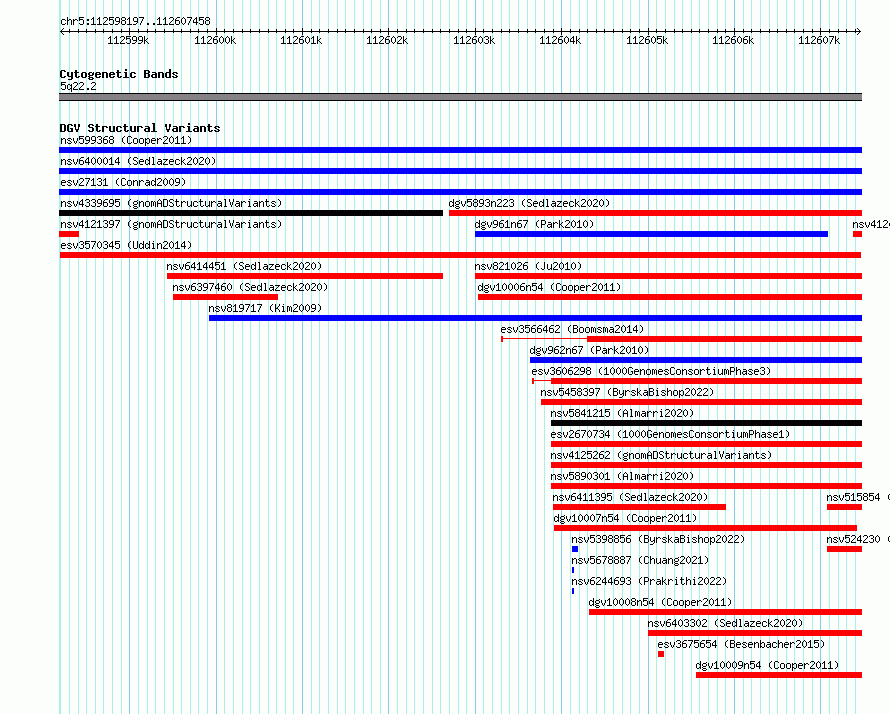Click the black bar of nsv4339695 (gnomADStructuralVariants)
This screenshot has width=890, height=714.
(x=251, y=213)
